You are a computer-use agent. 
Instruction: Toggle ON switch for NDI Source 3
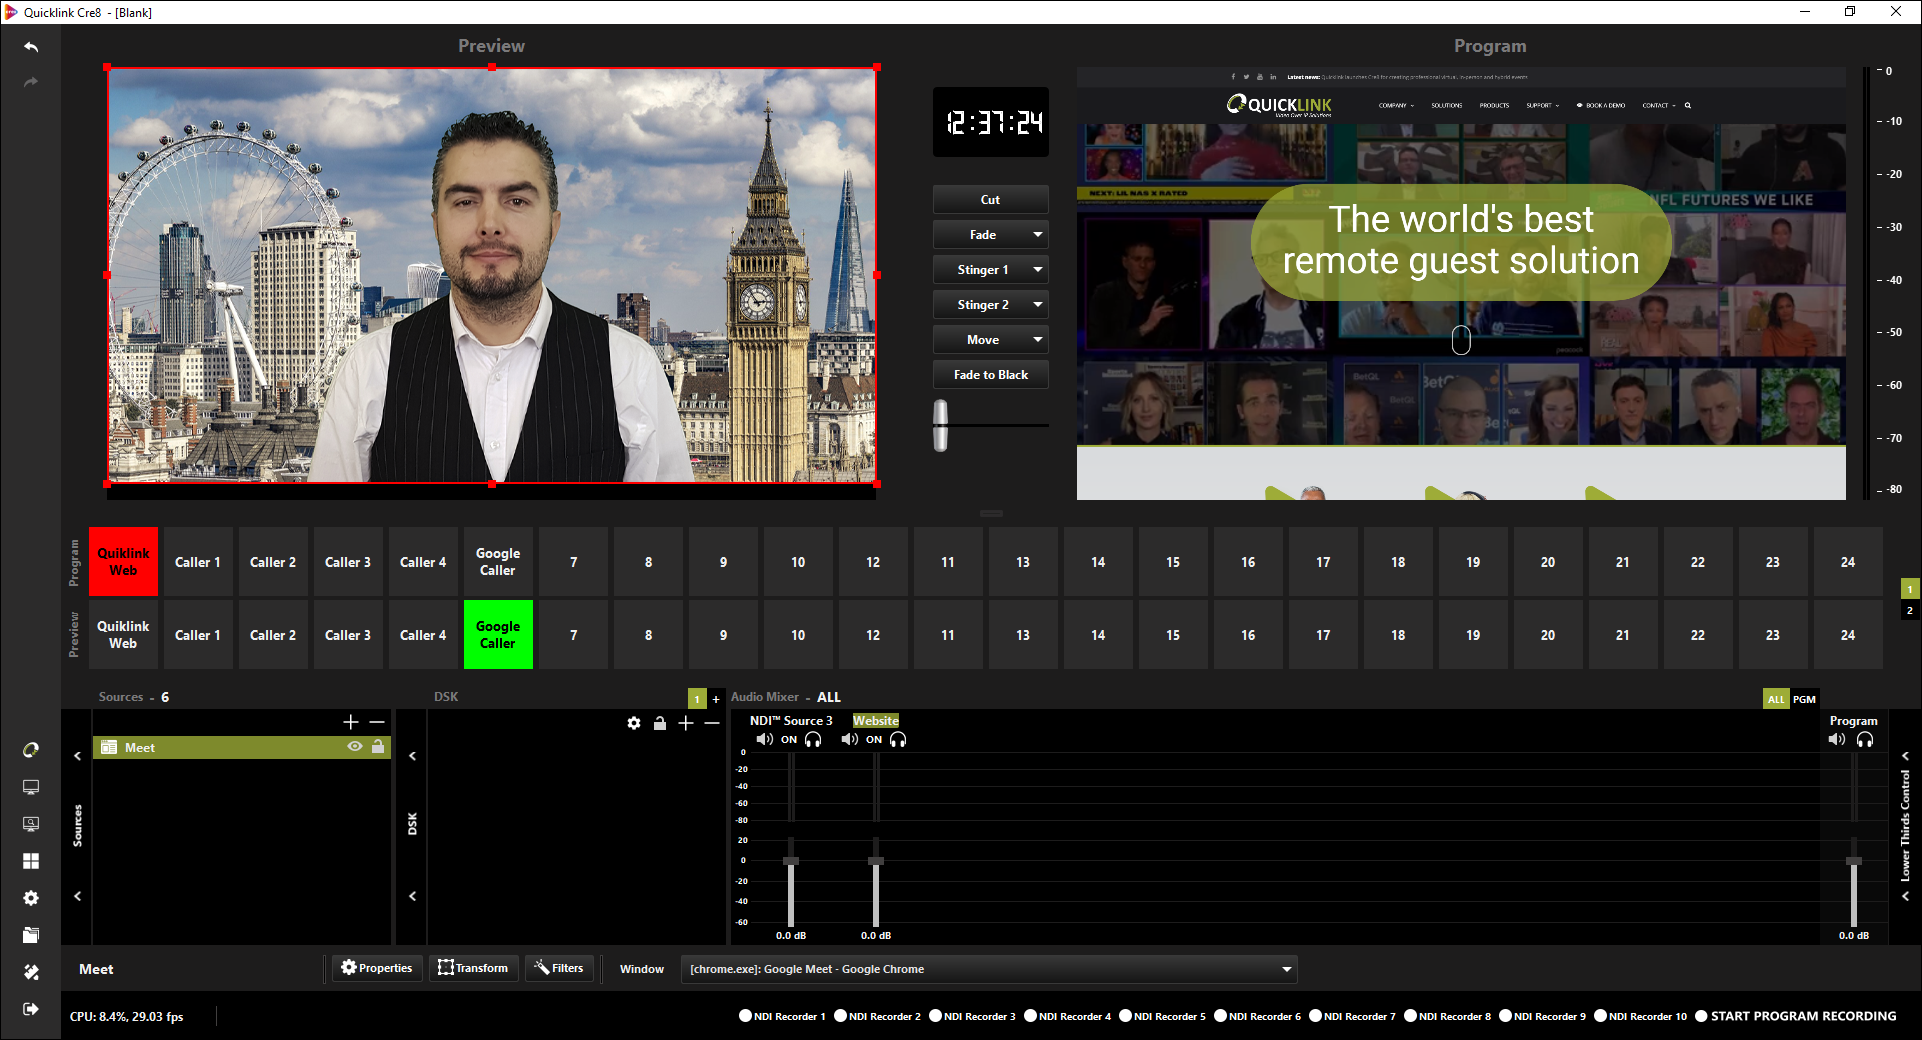(x=789, y=740)
